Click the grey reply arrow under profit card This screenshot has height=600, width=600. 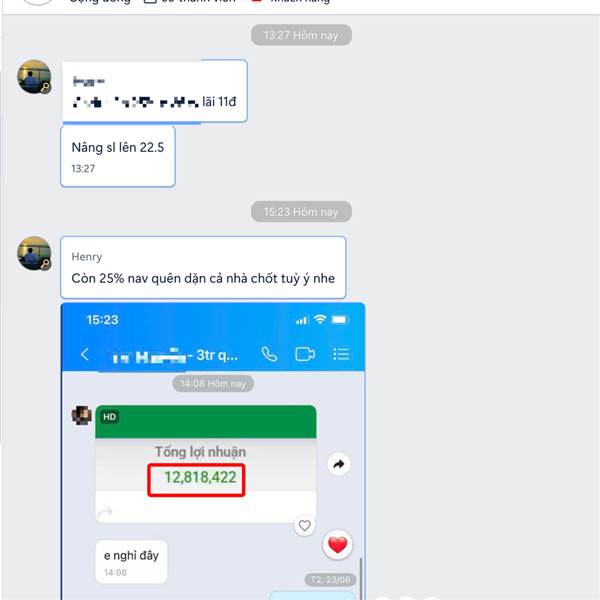point(104,512)
